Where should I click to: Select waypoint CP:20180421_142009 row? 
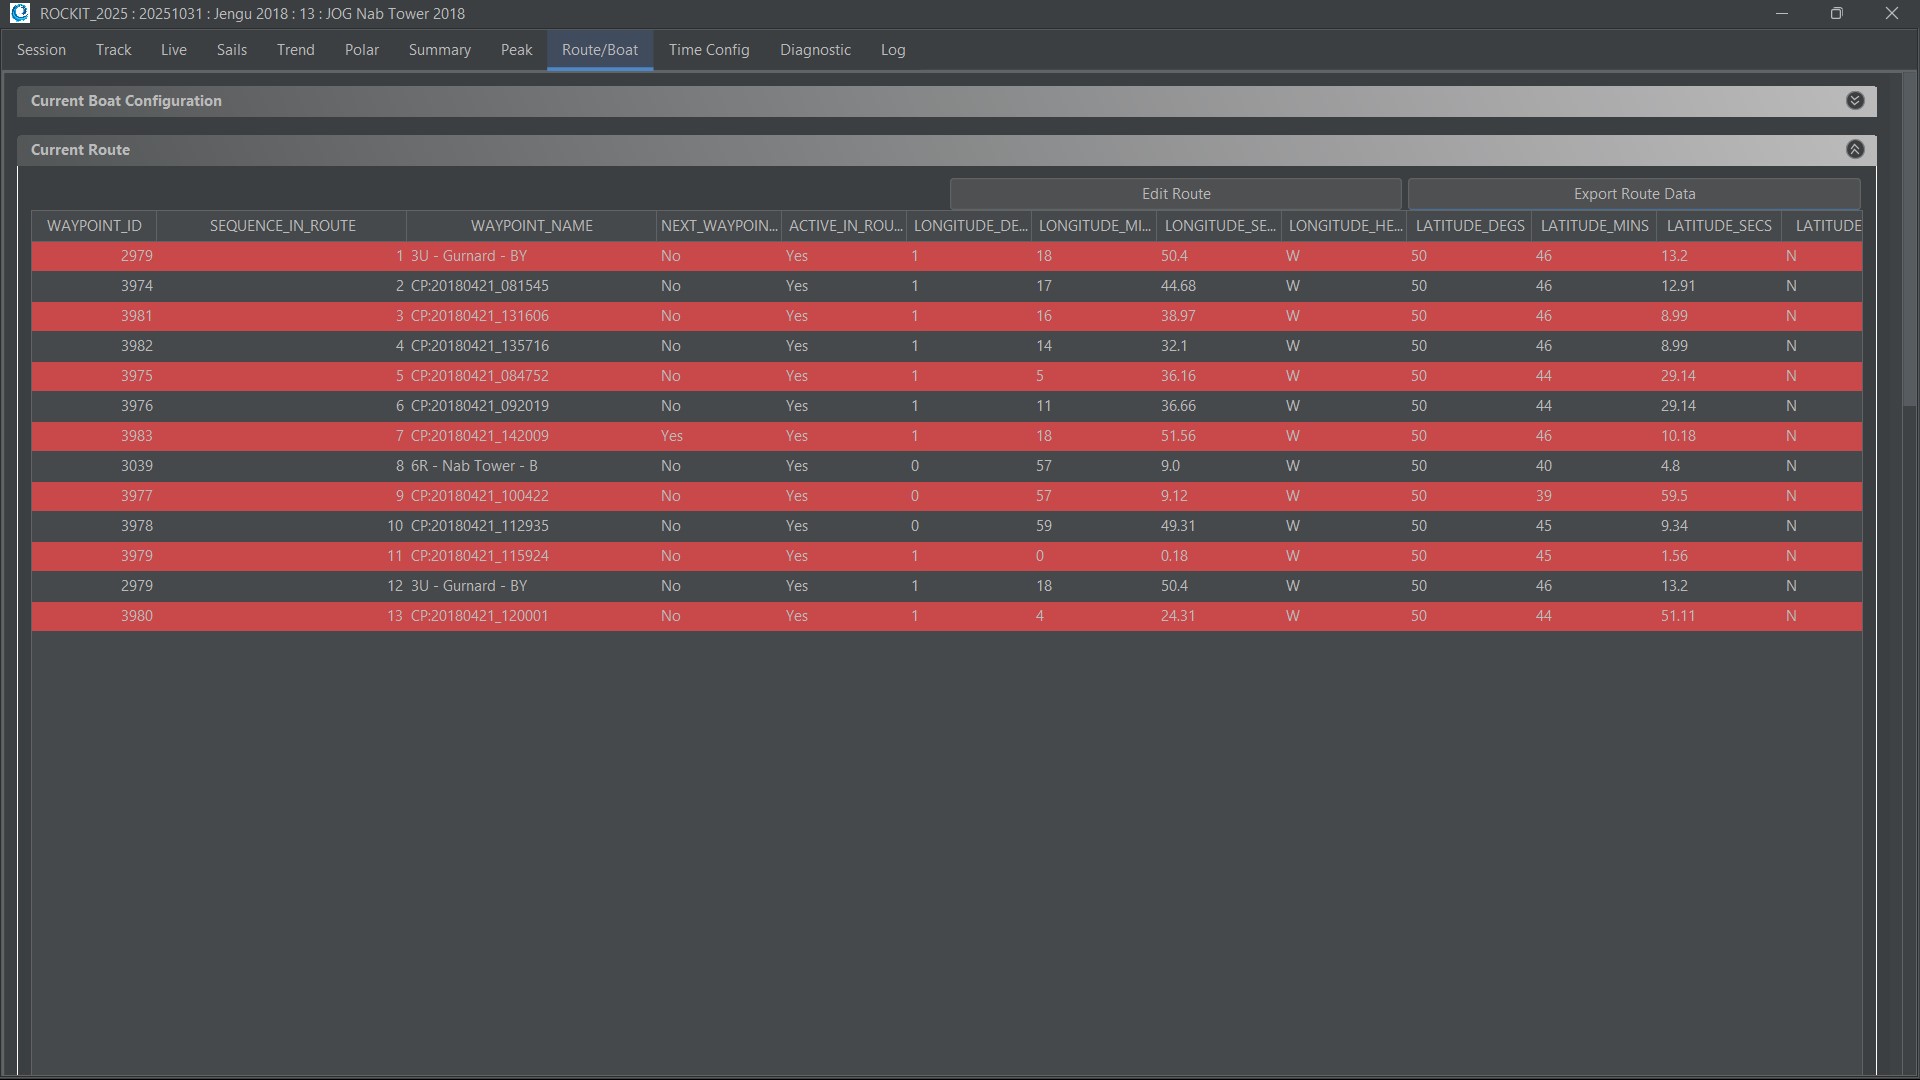point(479,436)
